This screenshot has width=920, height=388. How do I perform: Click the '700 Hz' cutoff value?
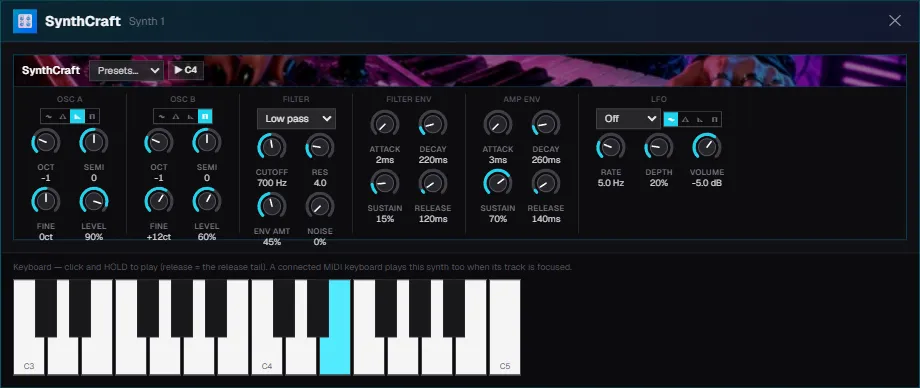(272, 183)
